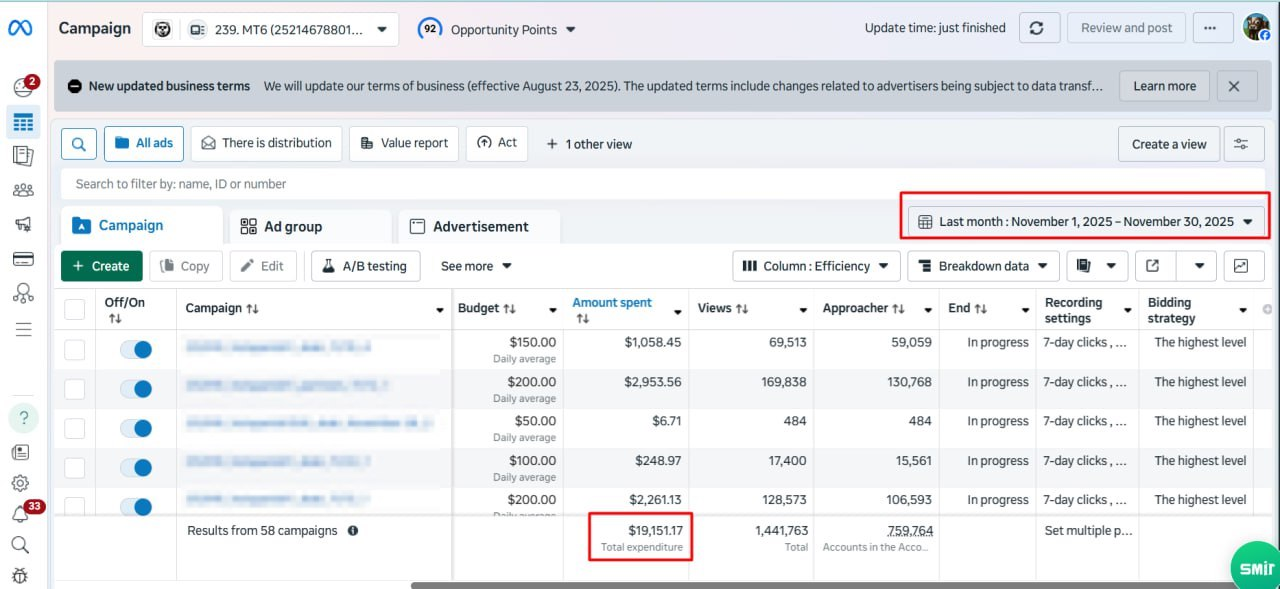Viewport: 1280px width, 589px height.
Task: Expand the See more dropdown
Action: click(x=476, y=266)
